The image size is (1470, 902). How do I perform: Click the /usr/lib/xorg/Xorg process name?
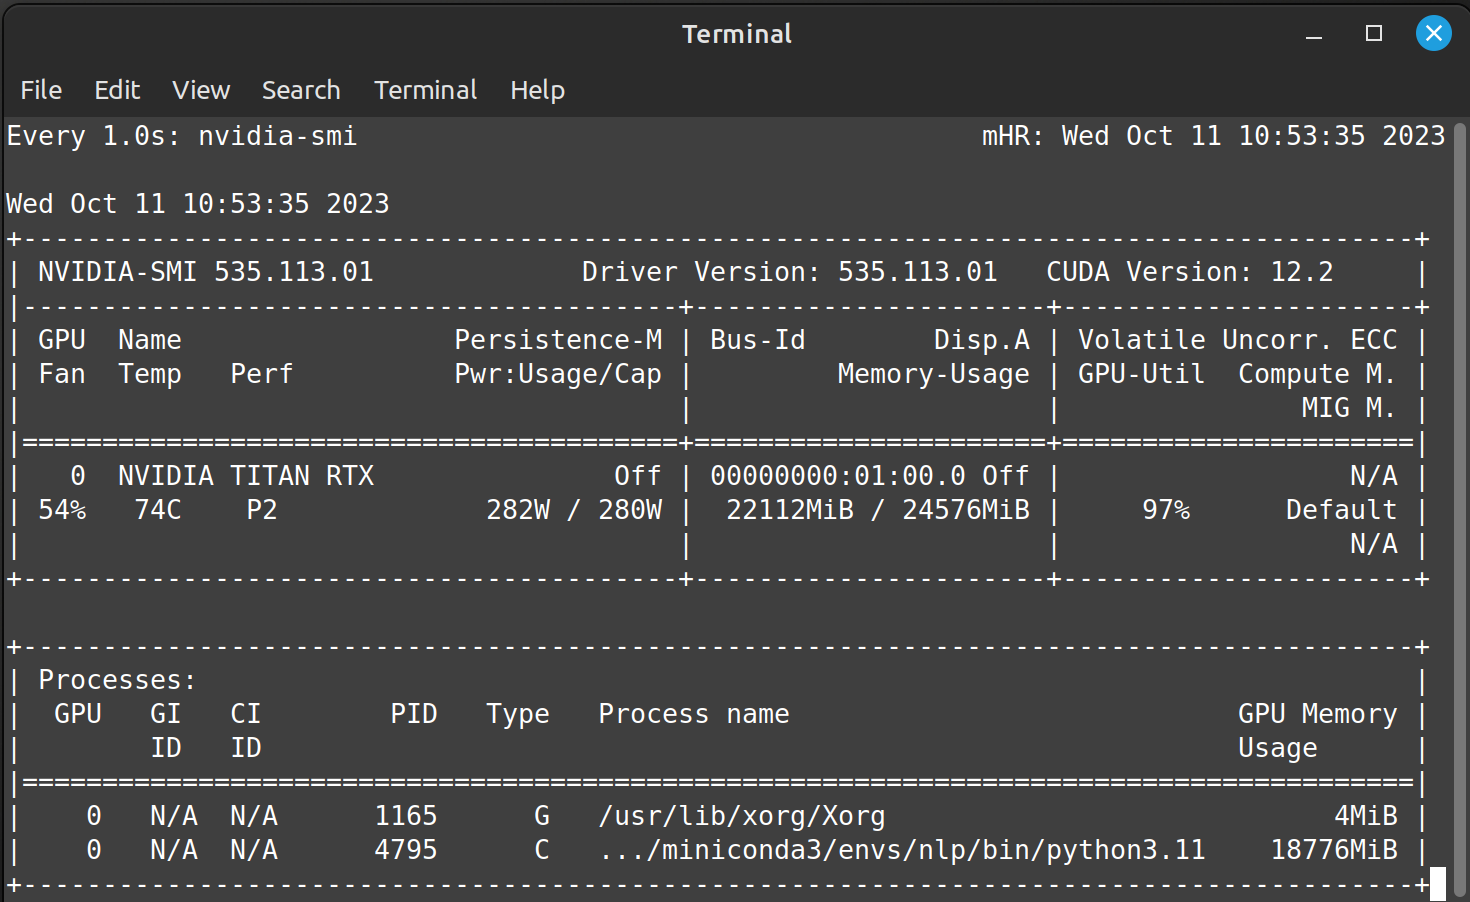point(742,816)
